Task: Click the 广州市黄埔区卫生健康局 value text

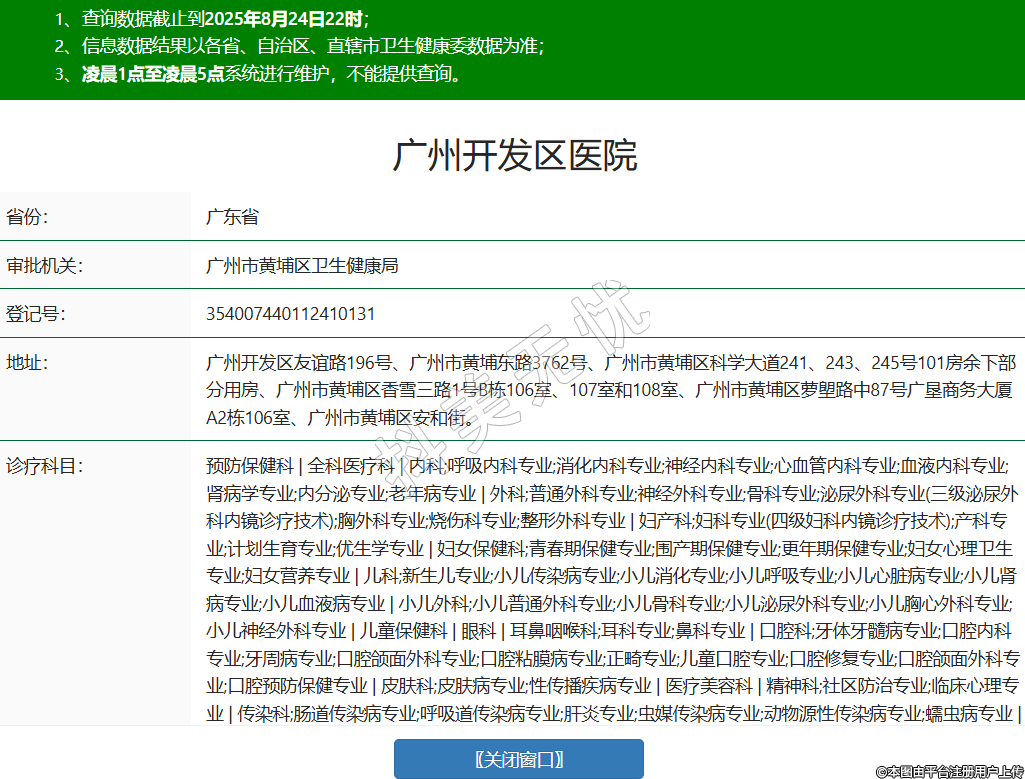Action: tap(302, 265)
